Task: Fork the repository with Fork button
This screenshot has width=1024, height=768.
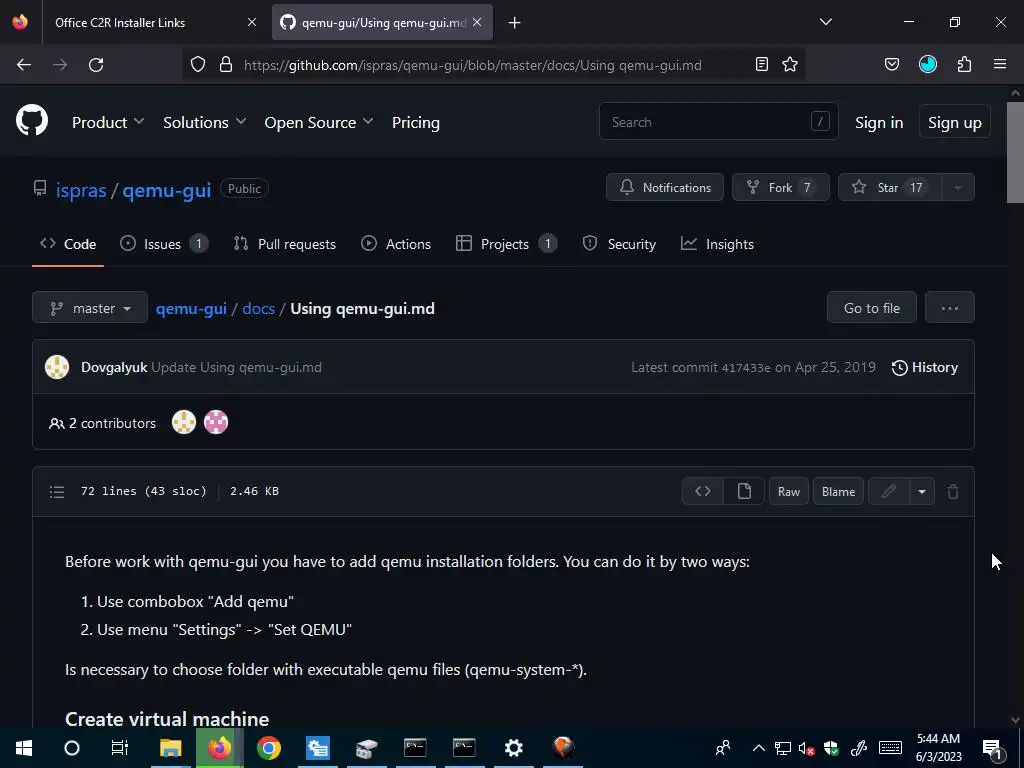Action: point(780,187)
